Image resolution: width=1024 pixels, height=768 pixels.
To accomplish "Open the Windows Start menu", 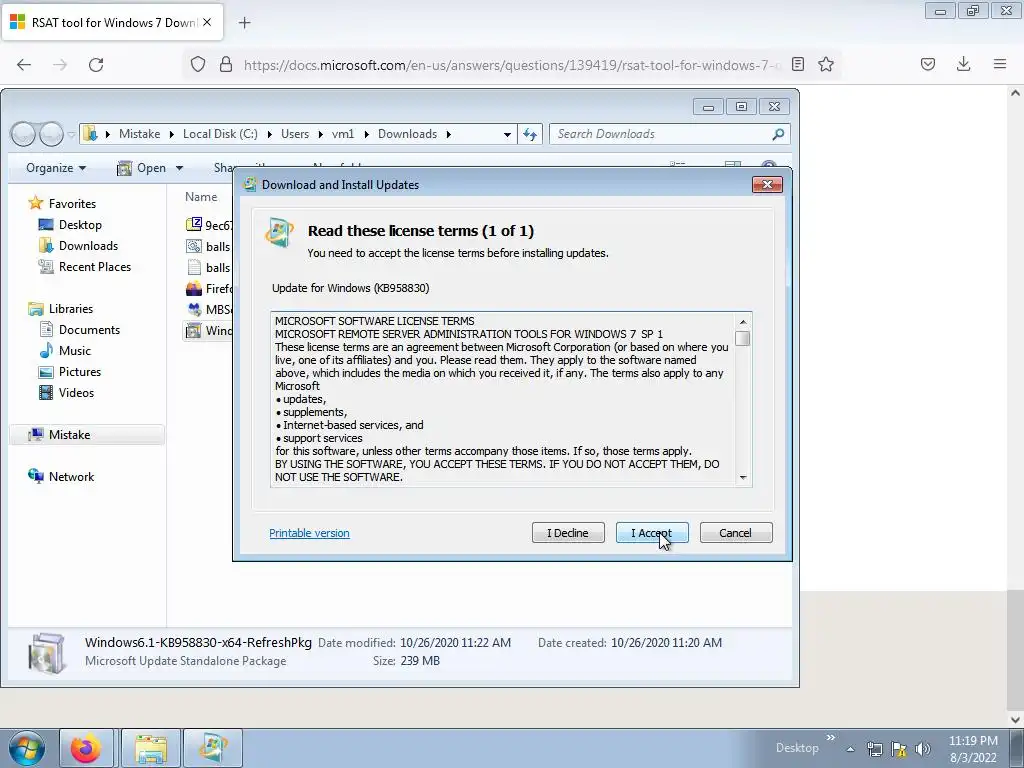I will point(27,748).
